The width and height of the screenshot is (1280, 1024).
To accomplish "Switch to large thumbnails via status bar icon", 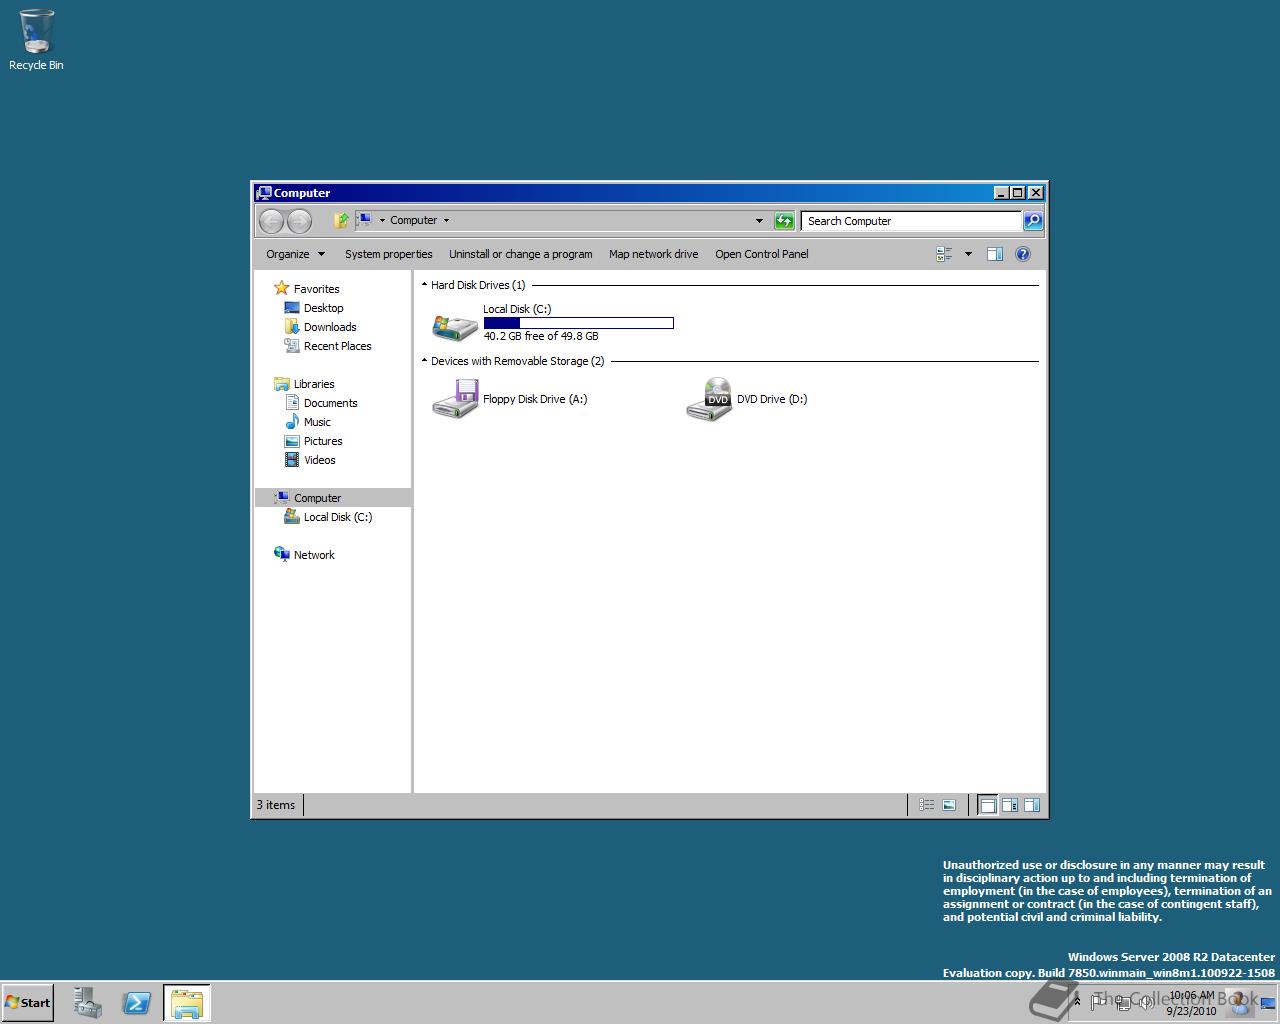I will (x=949, y=805).
